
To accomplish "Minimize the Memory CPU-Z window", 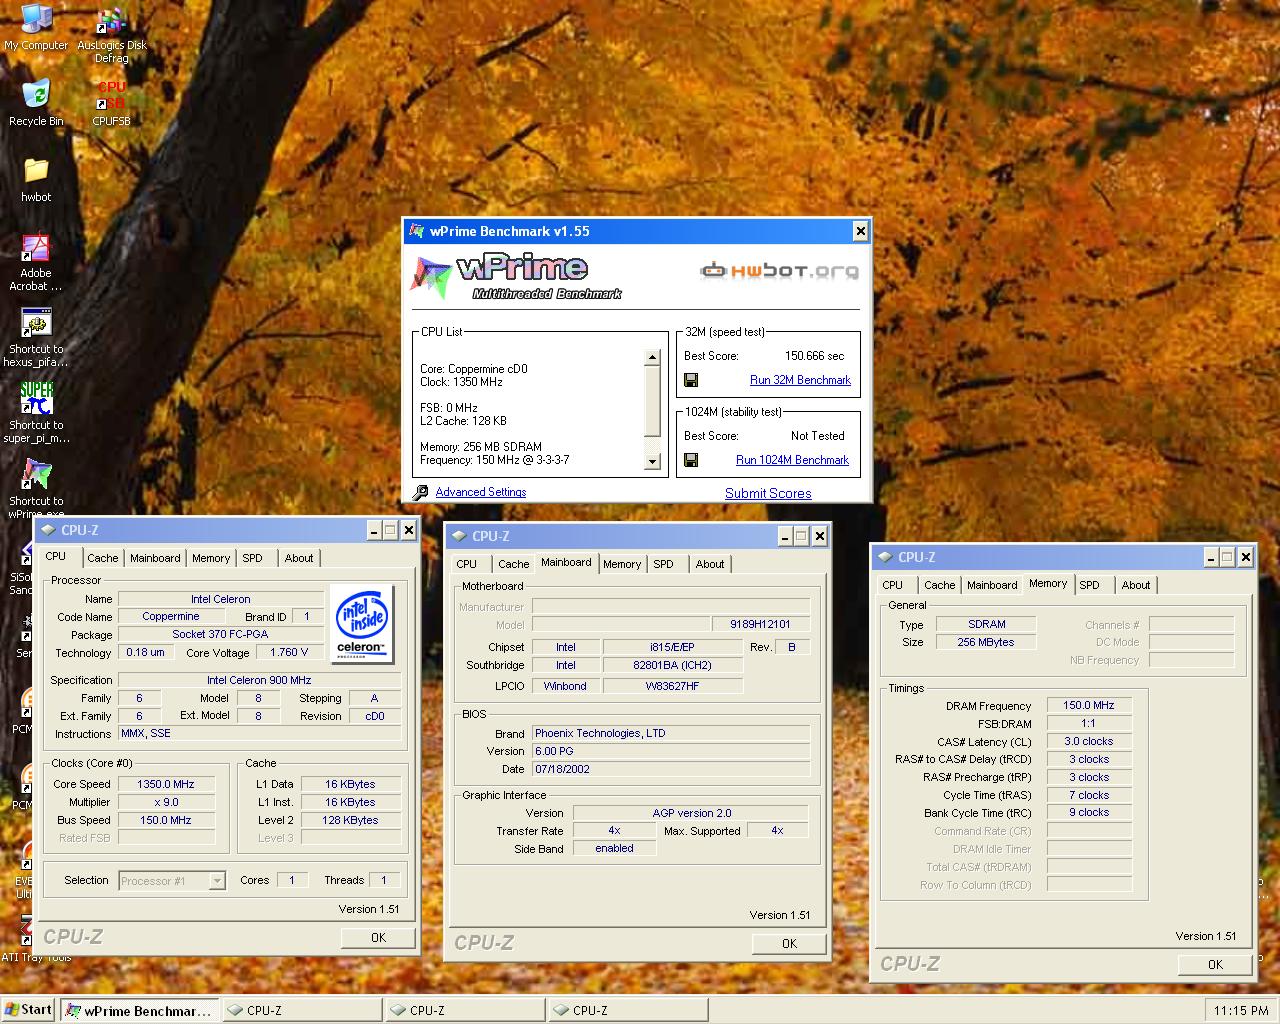I will click(1211, 557).
